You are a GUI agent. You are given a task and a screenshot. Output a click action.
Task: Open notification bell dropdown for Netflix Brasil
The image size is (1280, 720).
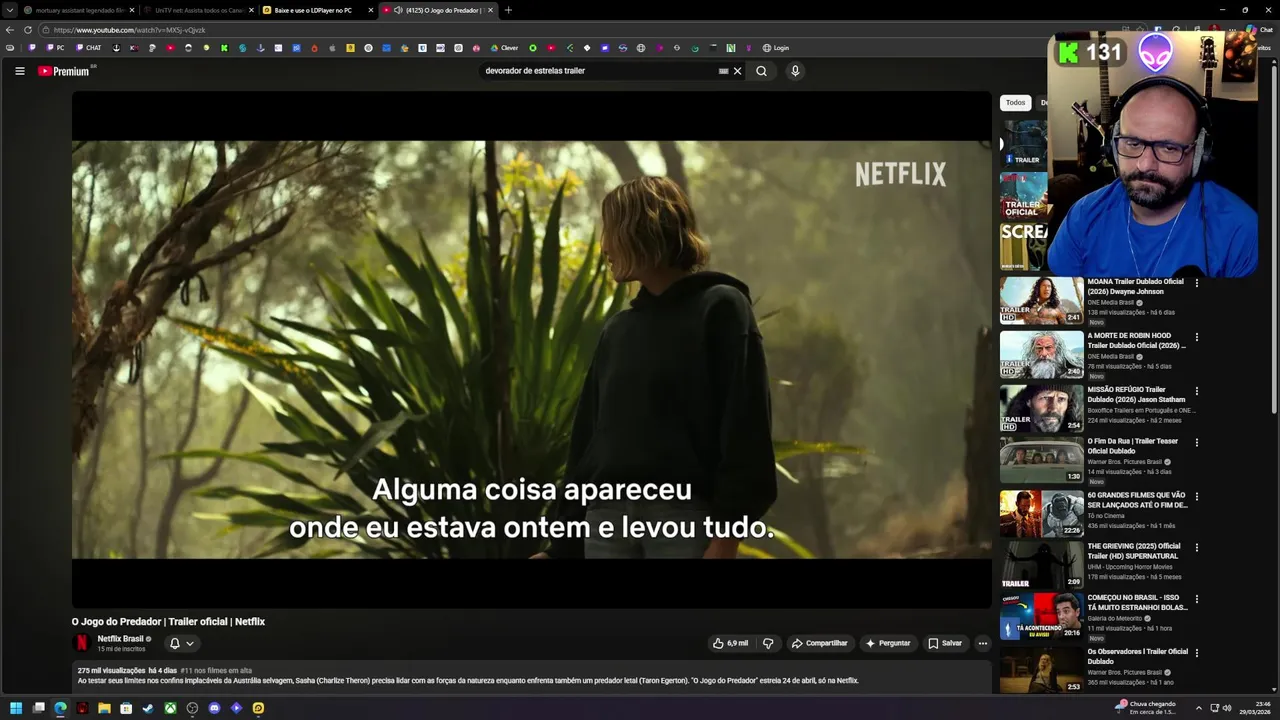[181, 643]
